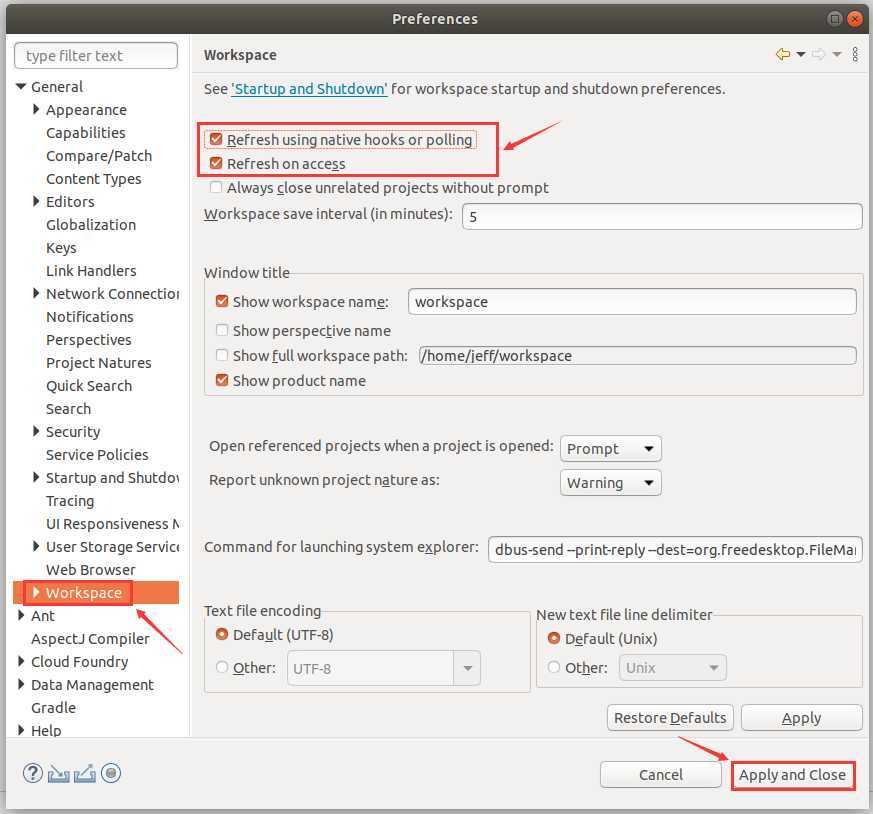Select Capabilities in the preferences tree
873x814 pixels.
[x=86, y=133]
